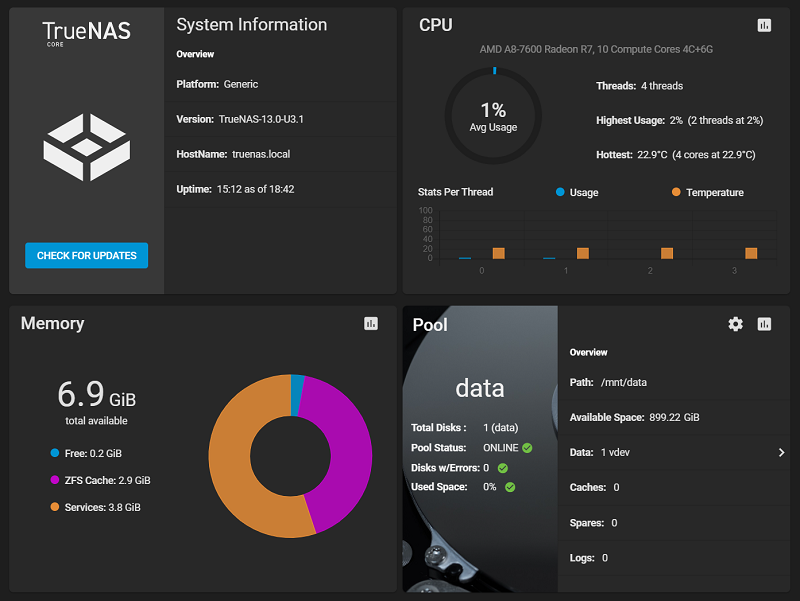The height and width of the screenshot is (601, 800).
Task: Toggle the Usage legend in CPU chart
Action: tap(576, 192)
